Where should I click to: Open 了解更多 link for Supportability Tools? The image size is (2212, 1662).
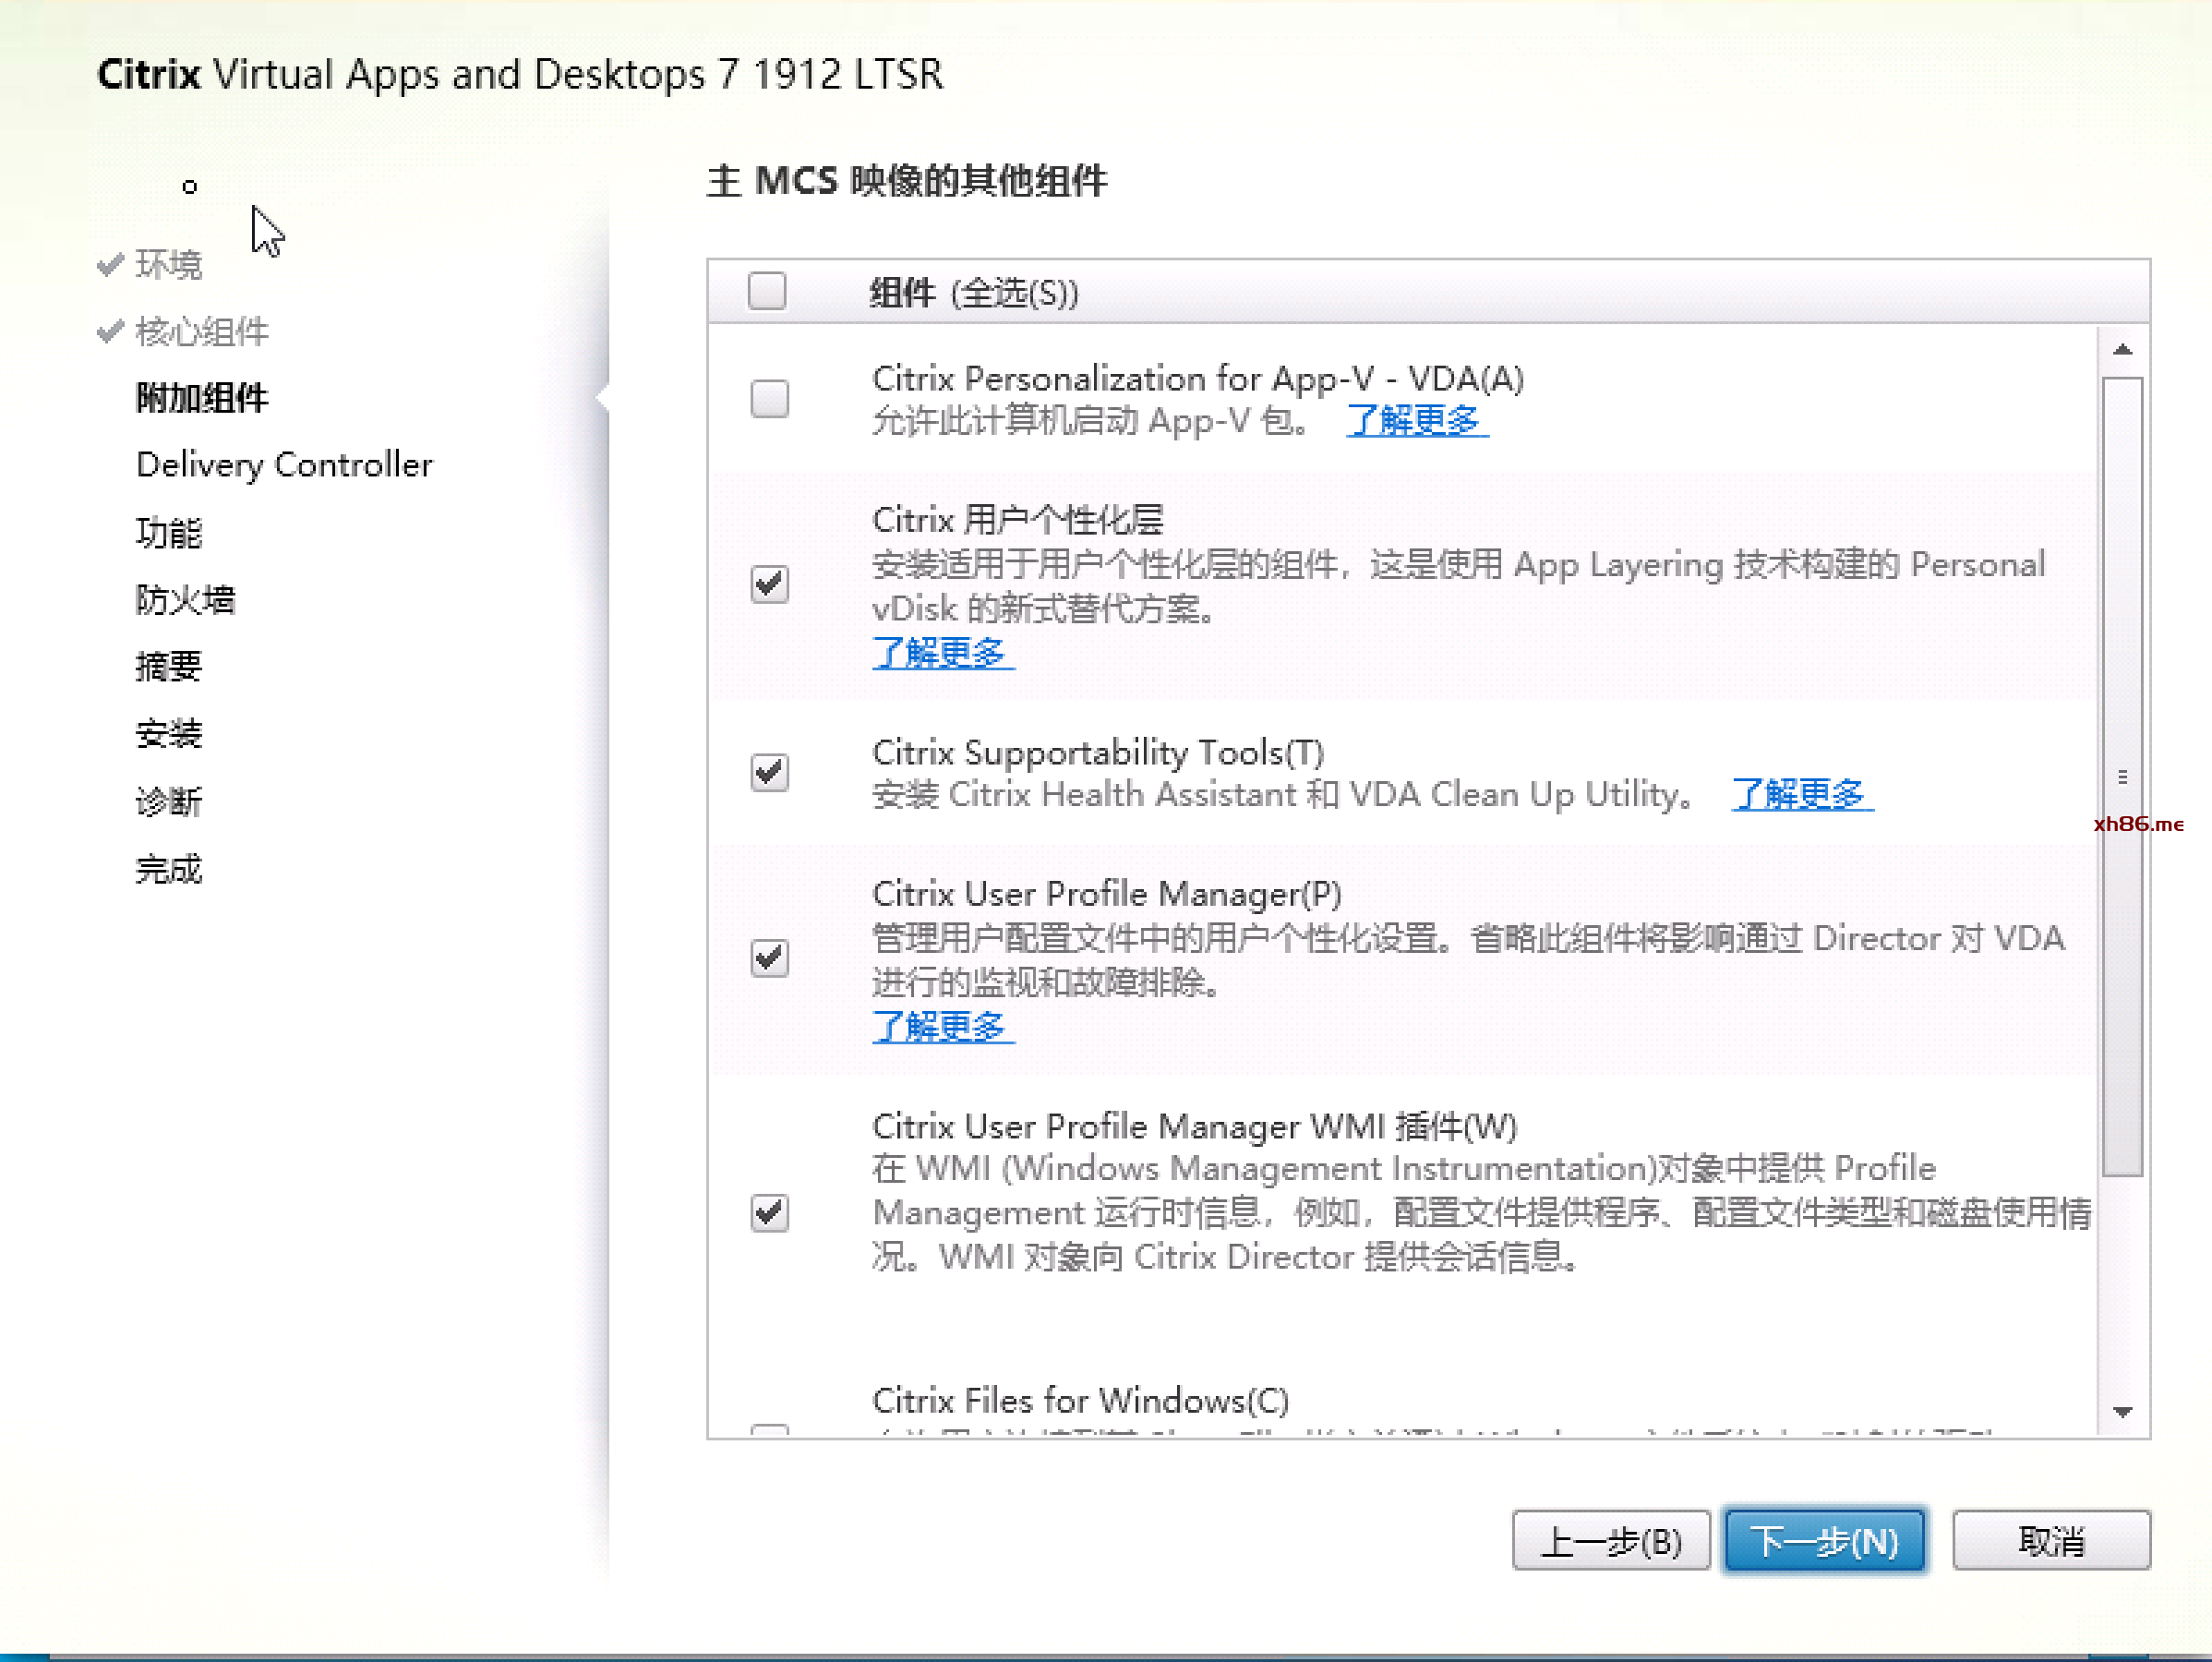(x=1801, y=795)
